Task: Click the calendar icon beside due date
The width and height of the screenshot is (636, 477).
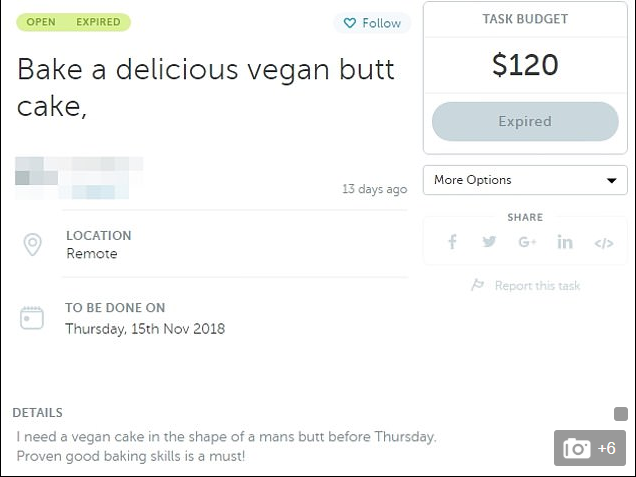Action: click(x=32, y=318)
